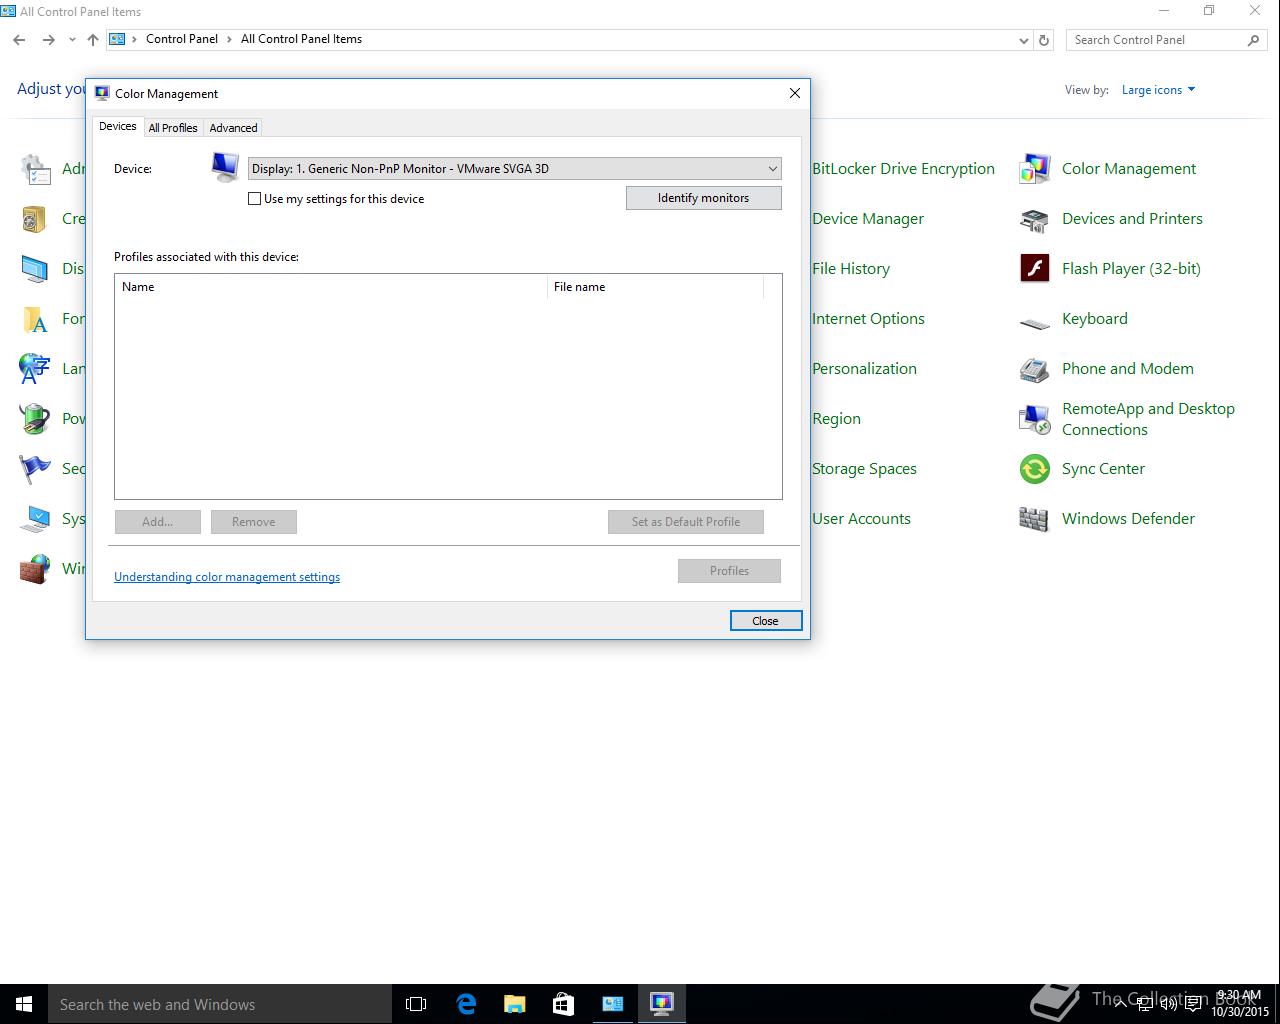This screenshot has height=1024, width=1280.
Task: Click the Windows Start button
Action: coord(24,1004)
